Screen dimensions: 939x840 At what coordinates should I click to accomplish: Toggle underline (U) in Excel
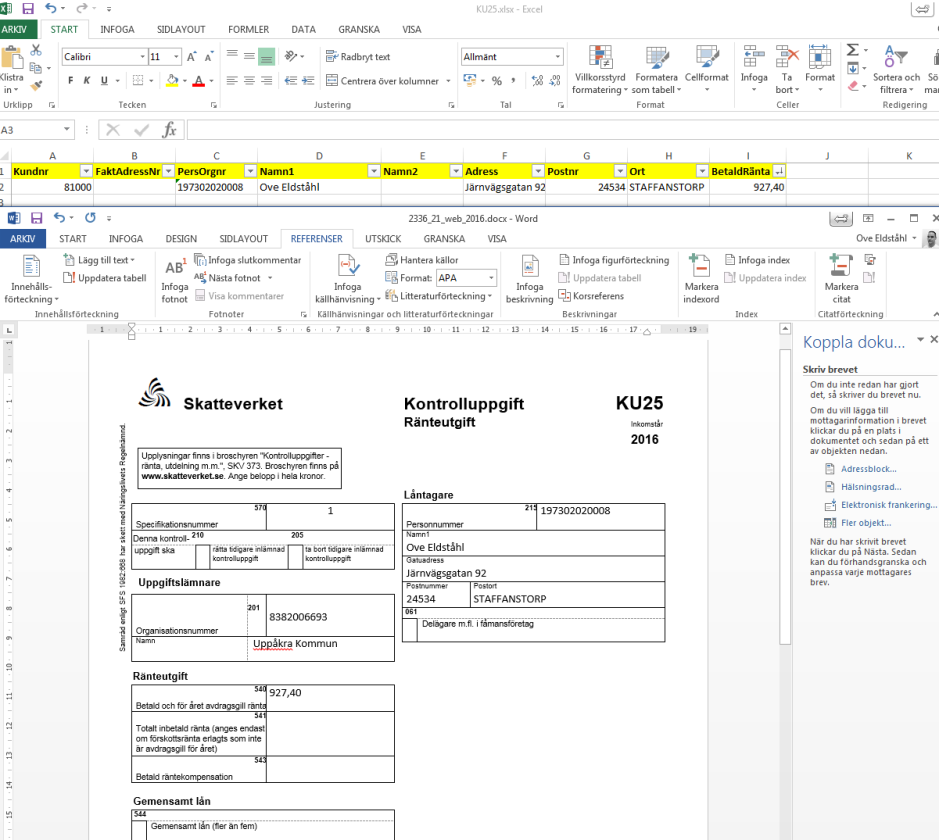click(x=104, y=80)
